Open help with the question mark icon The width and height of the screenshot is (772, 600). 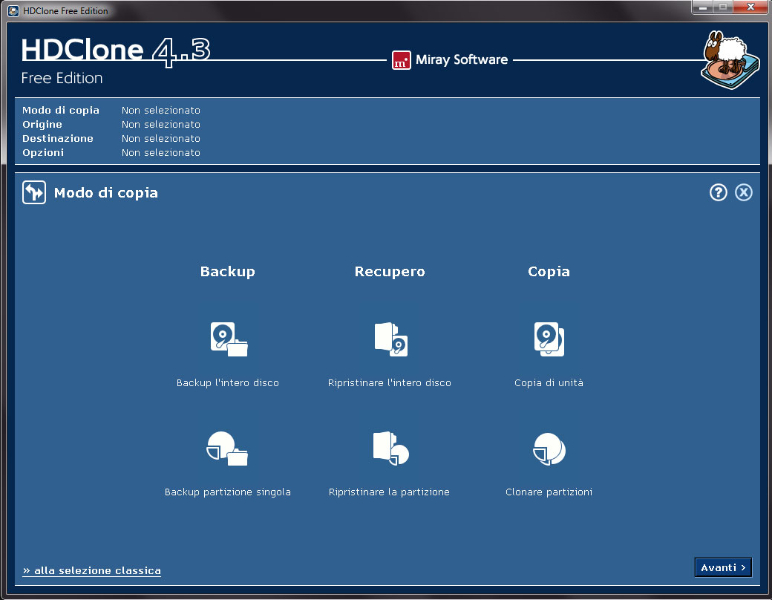click(x=718, y=193)
